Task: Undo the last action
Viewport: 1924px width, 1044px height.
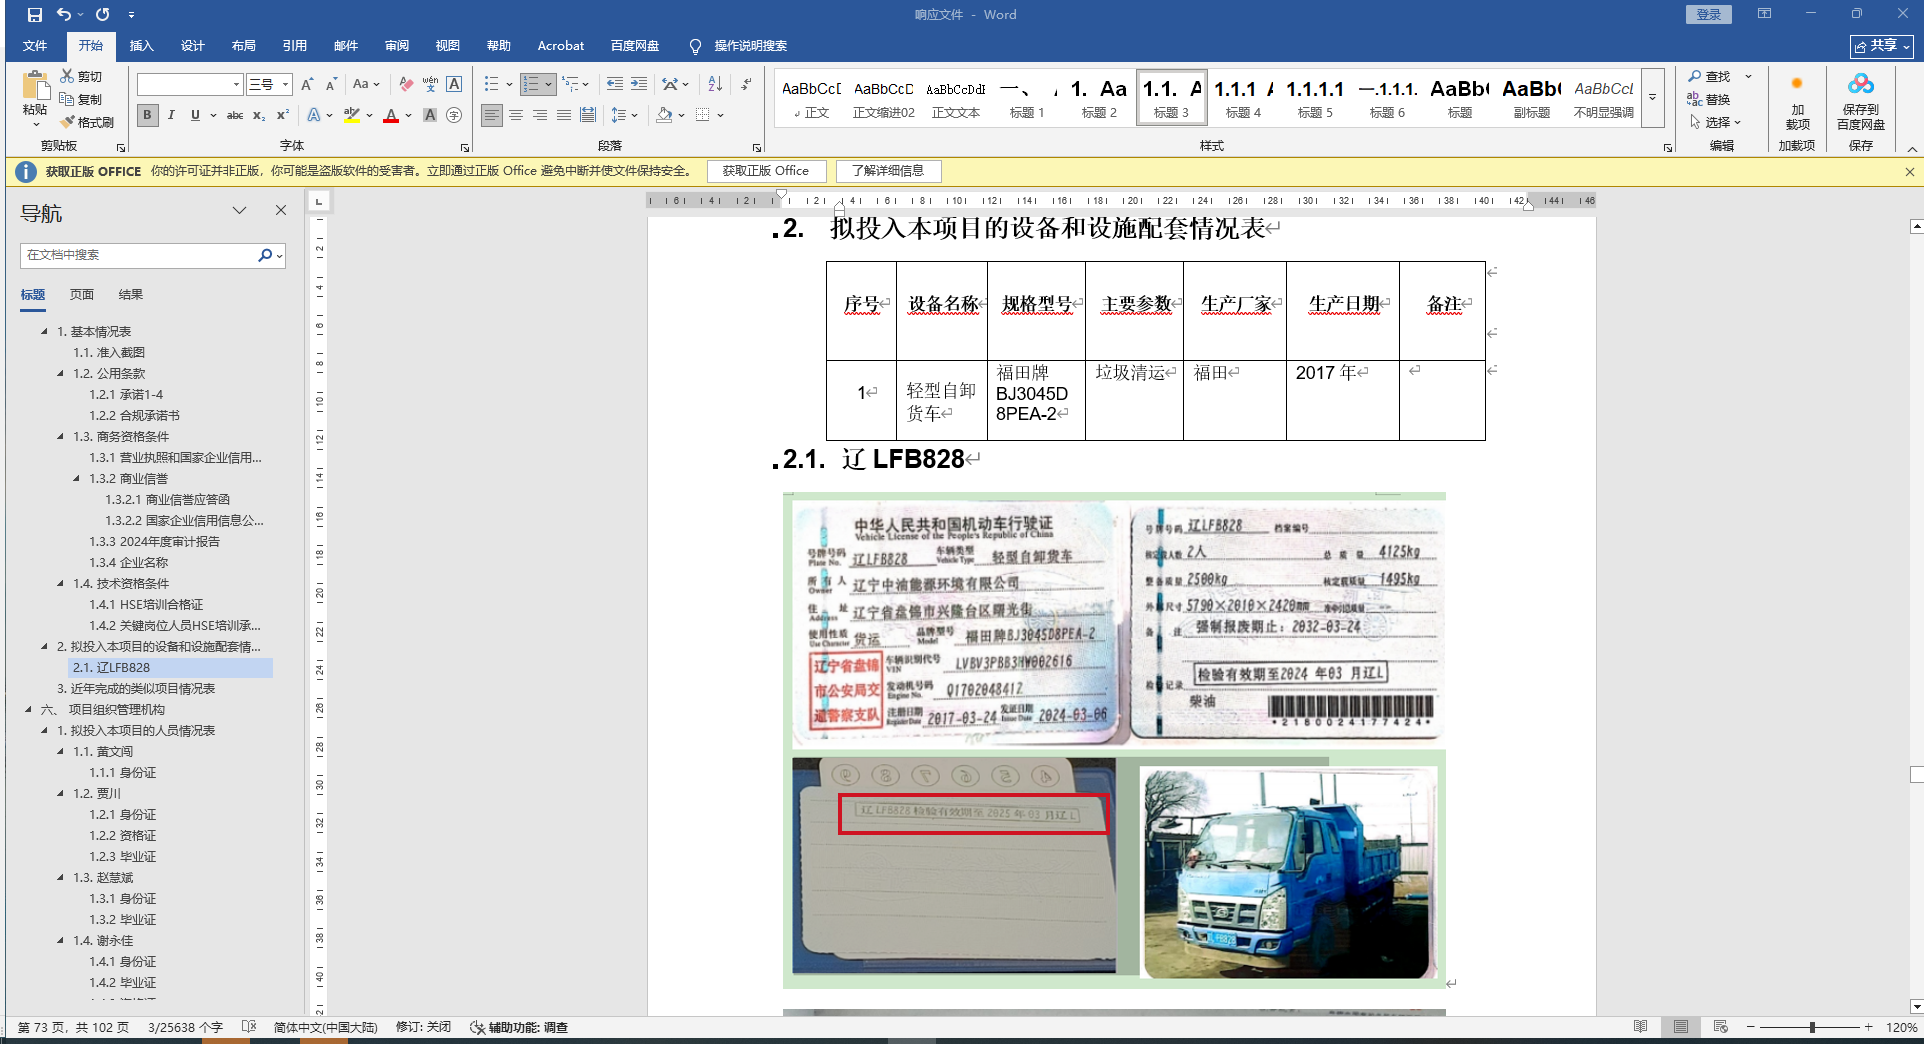Action: click(64, 15)
